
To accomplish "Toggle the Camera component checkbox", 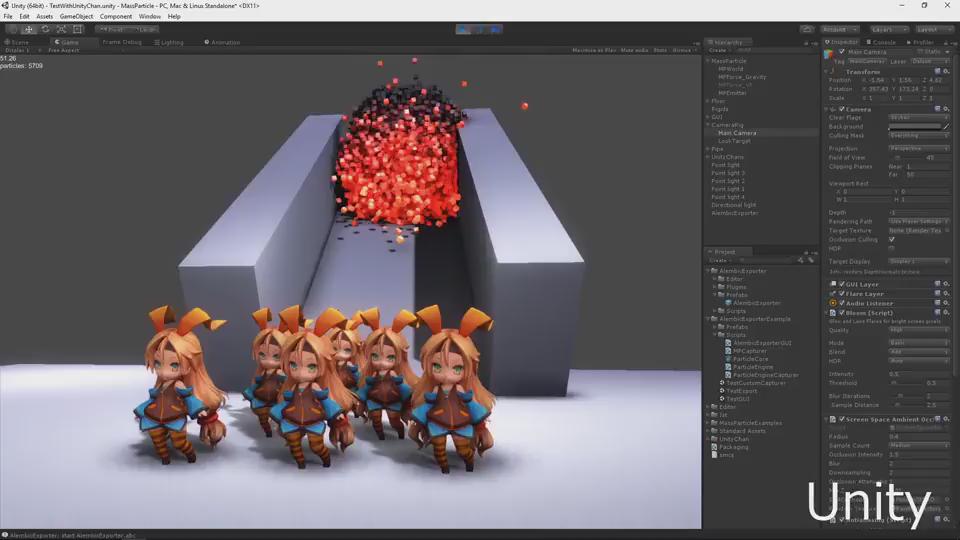I will [842, 109].
